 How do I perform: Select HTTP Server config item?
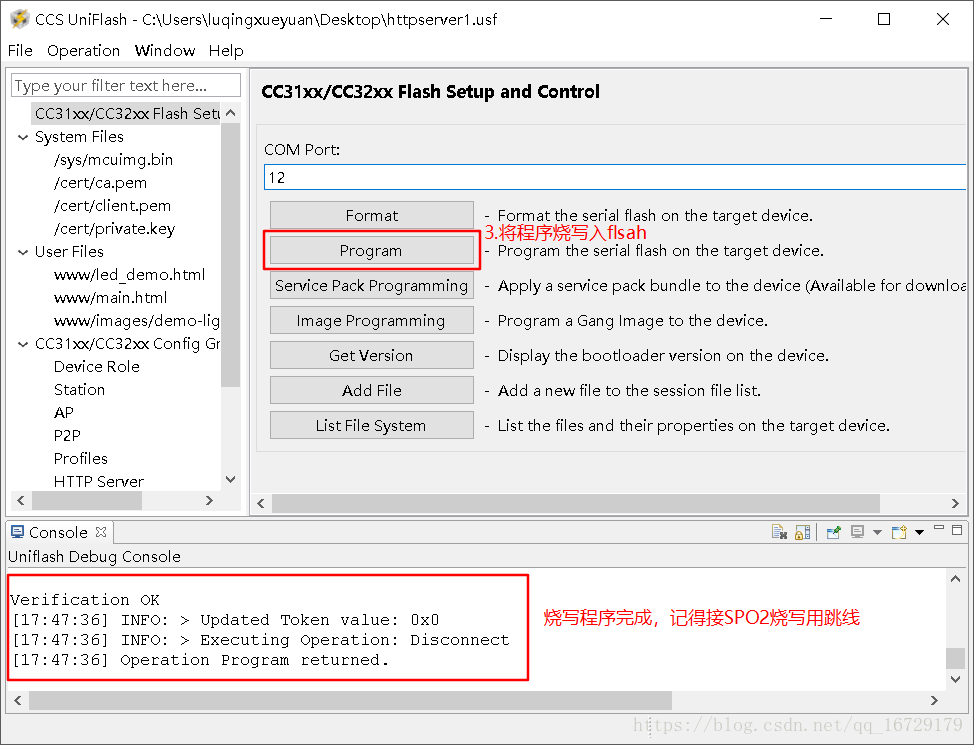(x=98, y=482)
